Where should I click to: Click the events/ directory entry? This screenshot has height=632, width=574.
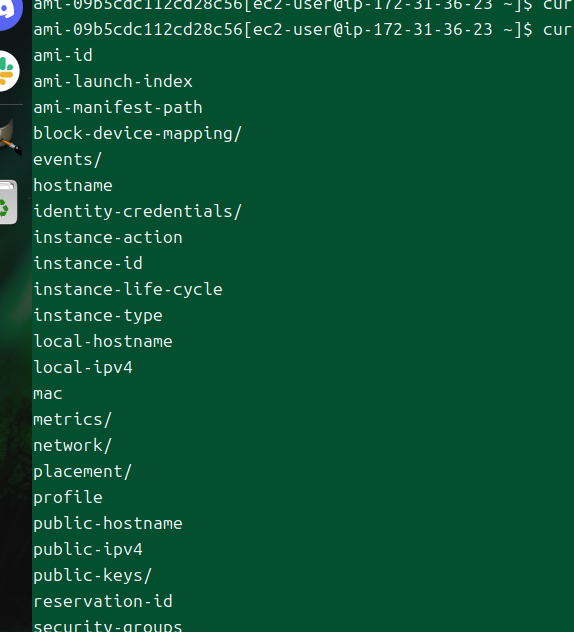67,160
